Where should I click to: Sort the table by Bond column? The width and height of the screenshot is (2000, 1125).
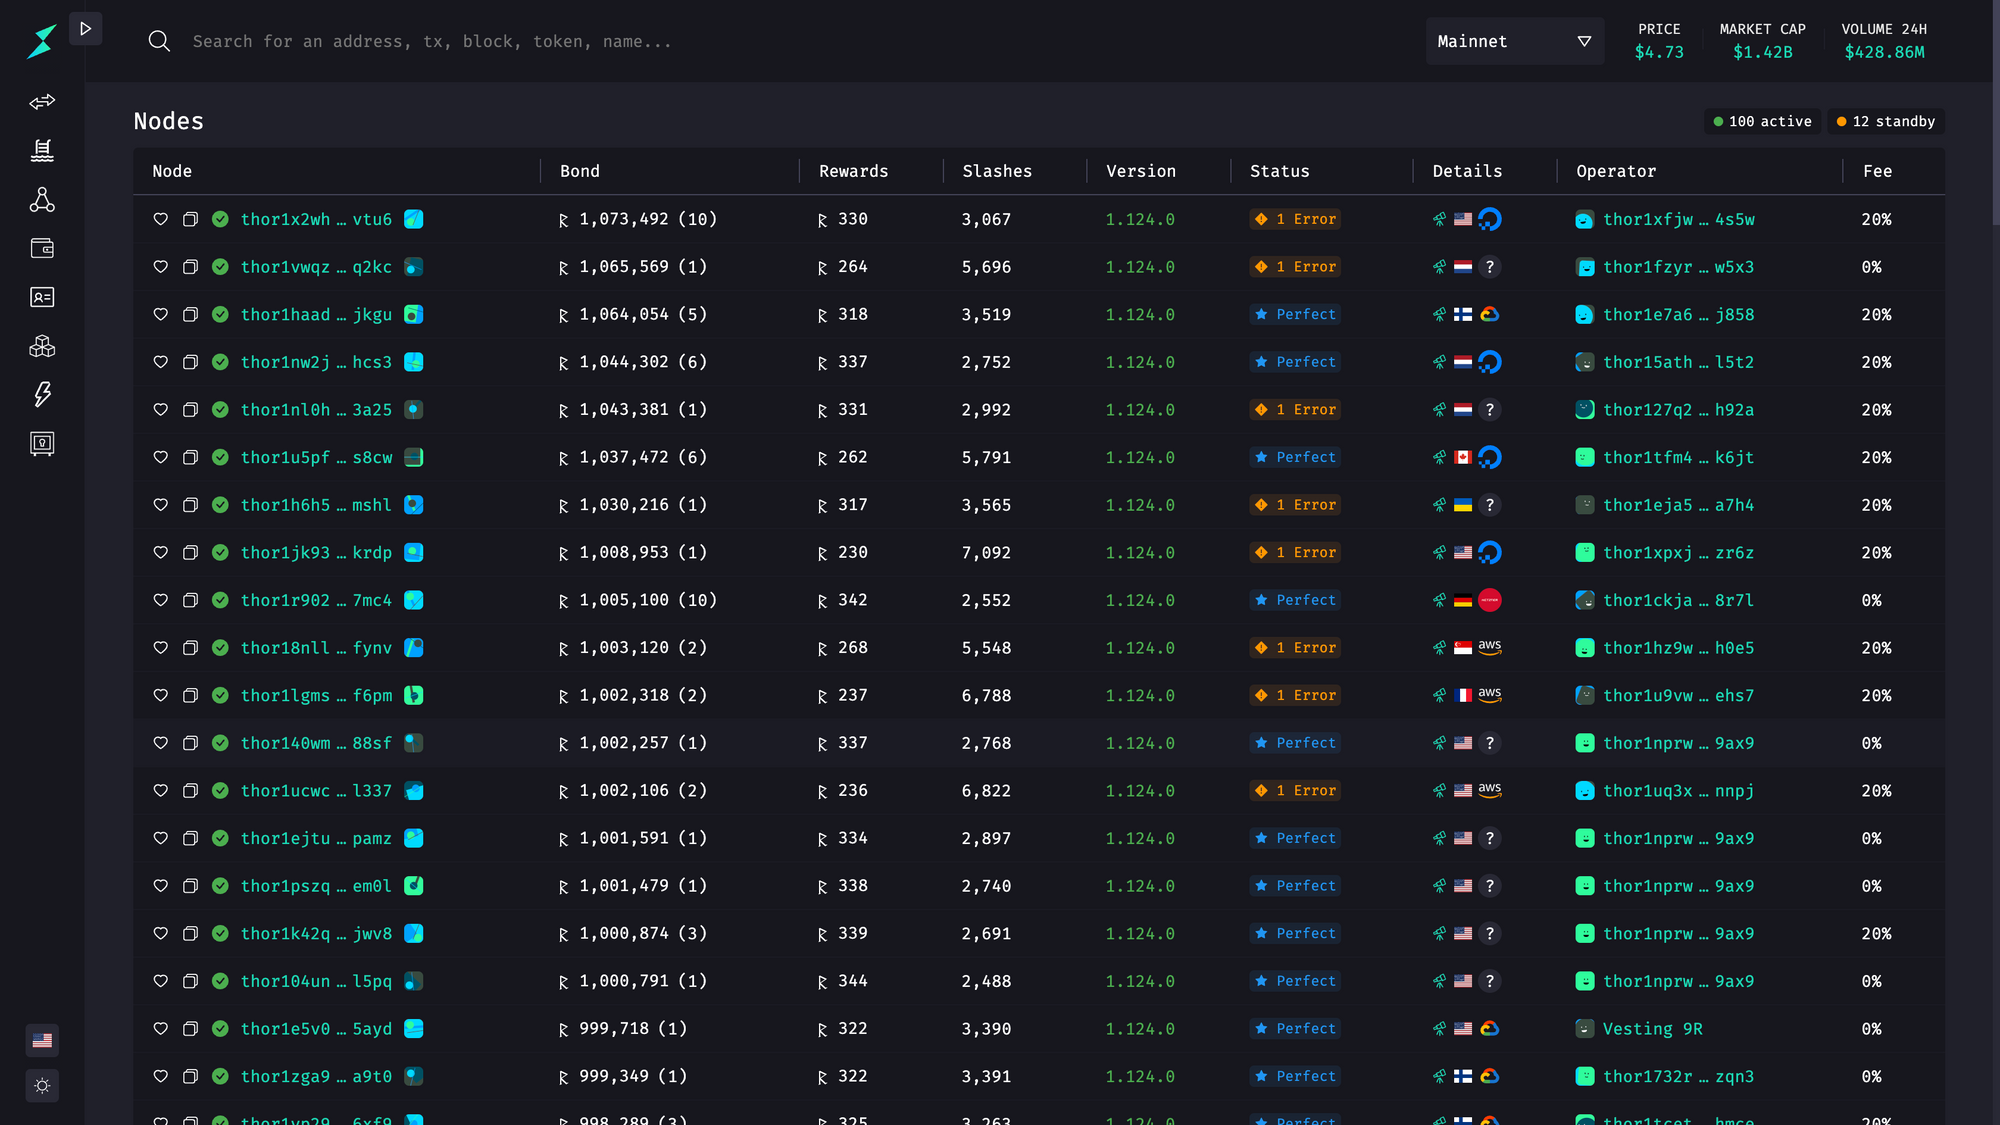pos(580,171)
